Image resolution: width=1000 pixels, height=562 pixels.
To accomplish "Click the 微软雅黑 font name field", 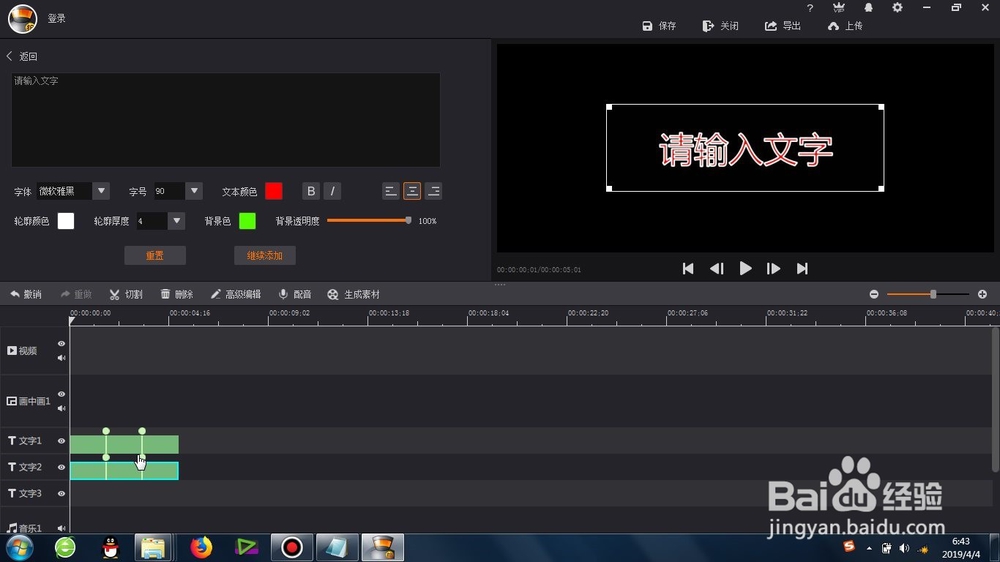I will tap(64, 191).
